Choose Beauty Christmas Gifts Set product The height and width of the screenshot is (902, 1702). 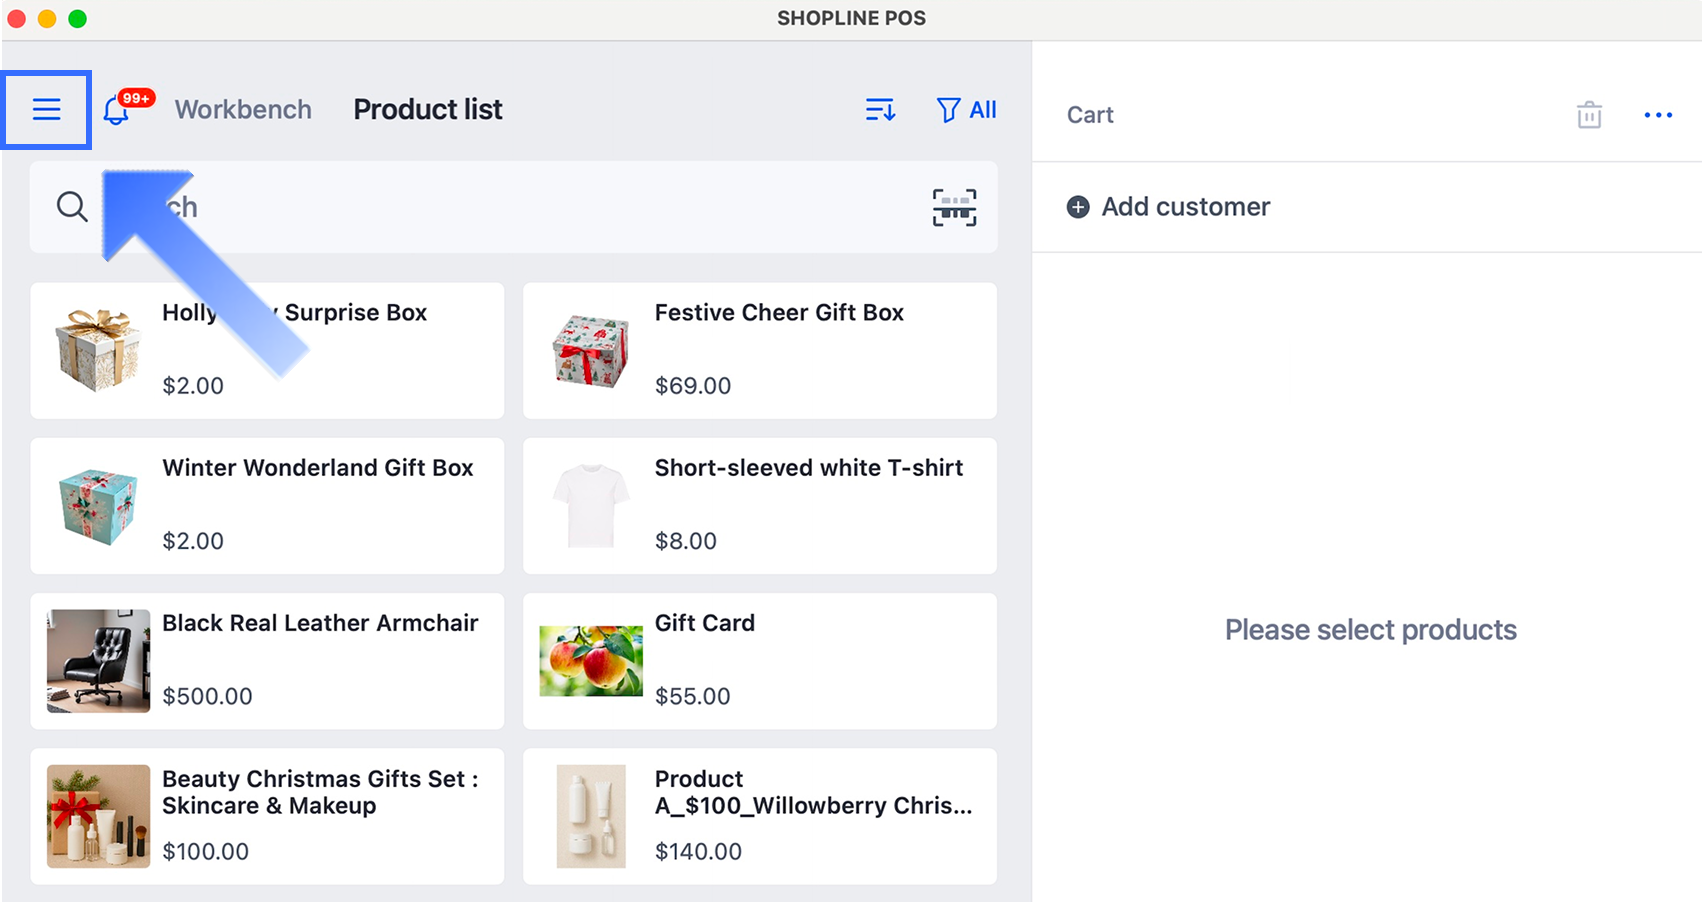pyautogui.click(x=267, y=816)
